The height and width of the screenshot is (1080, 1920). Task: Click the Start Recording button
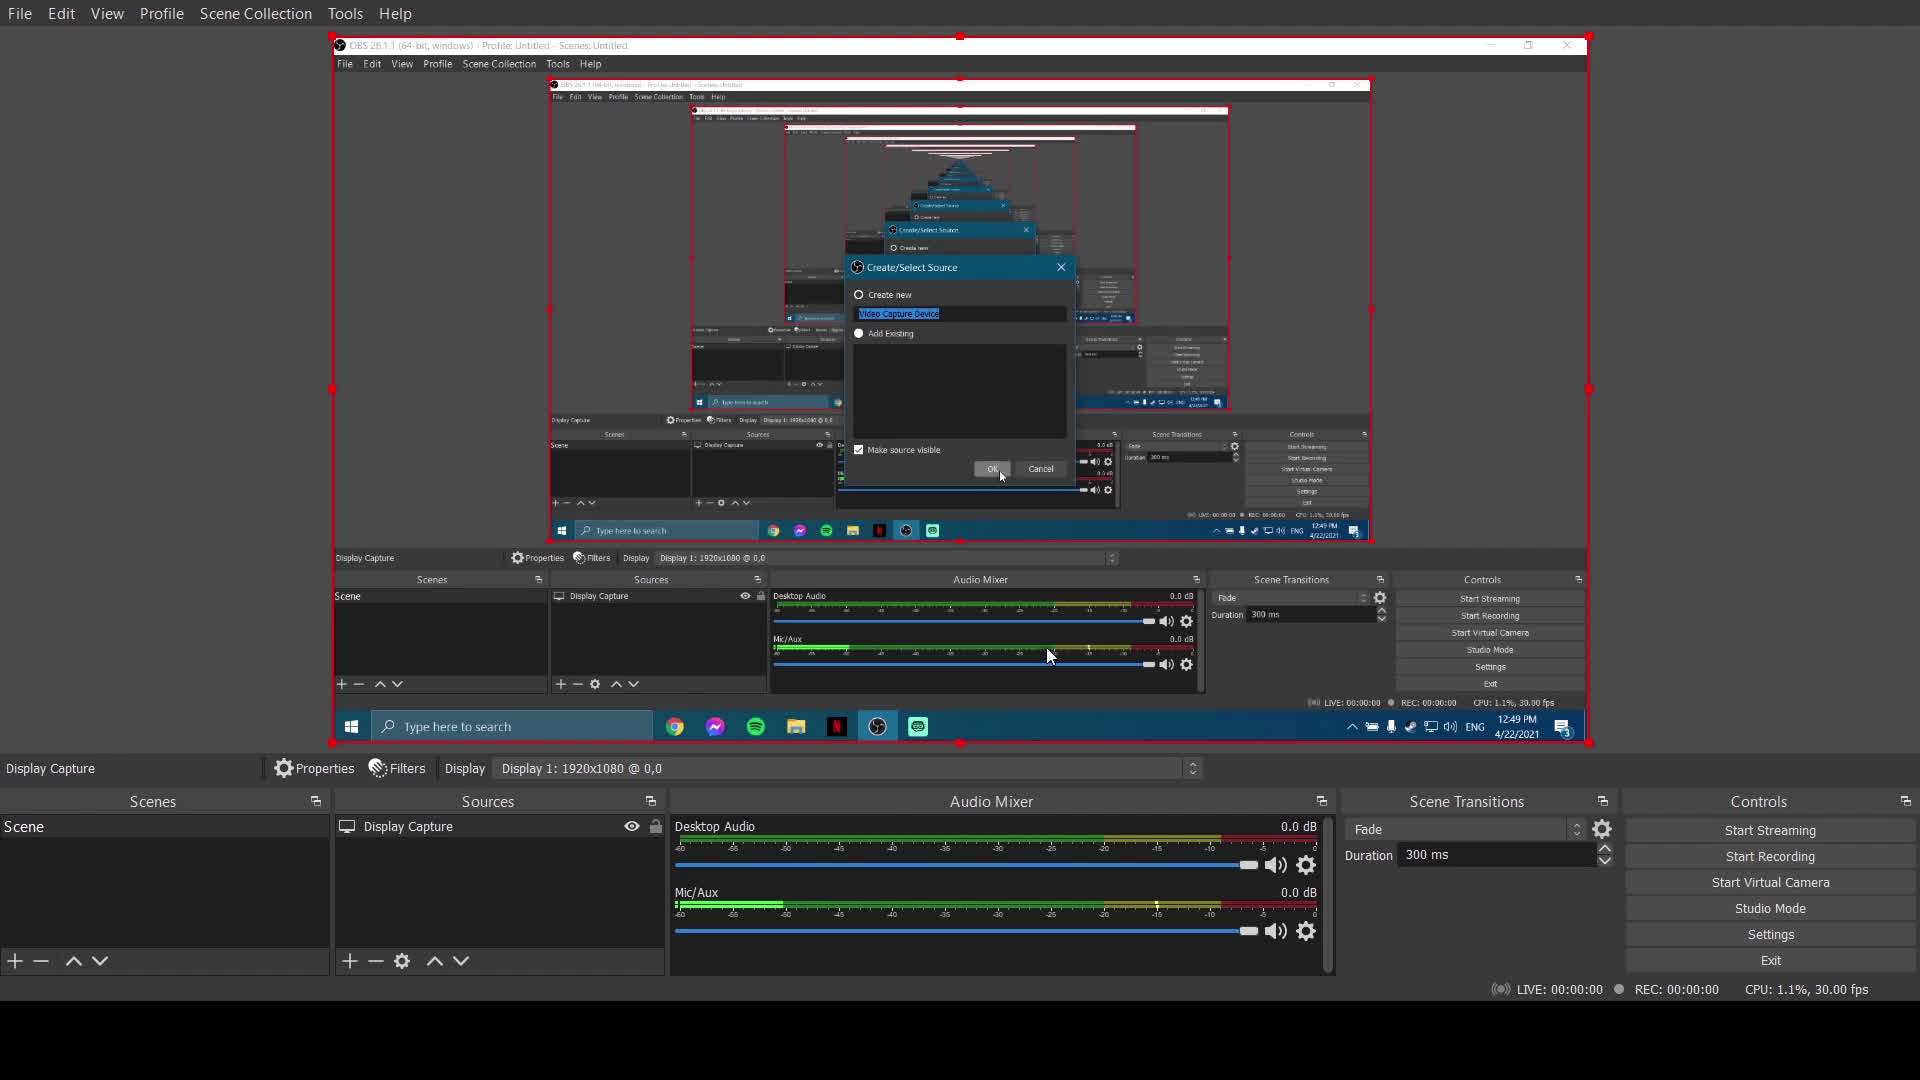(x=1770, y=856)
